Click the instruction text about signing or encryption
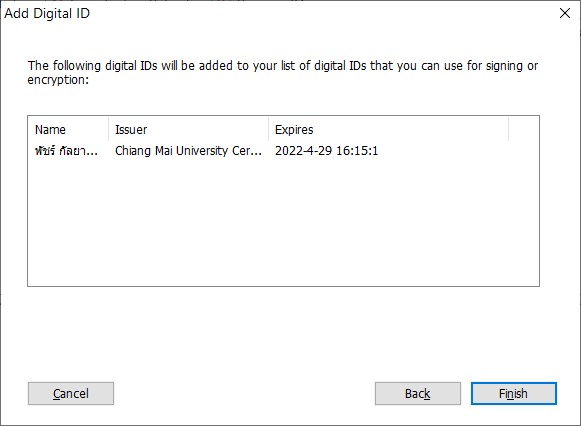 click(x=283, y=73)
